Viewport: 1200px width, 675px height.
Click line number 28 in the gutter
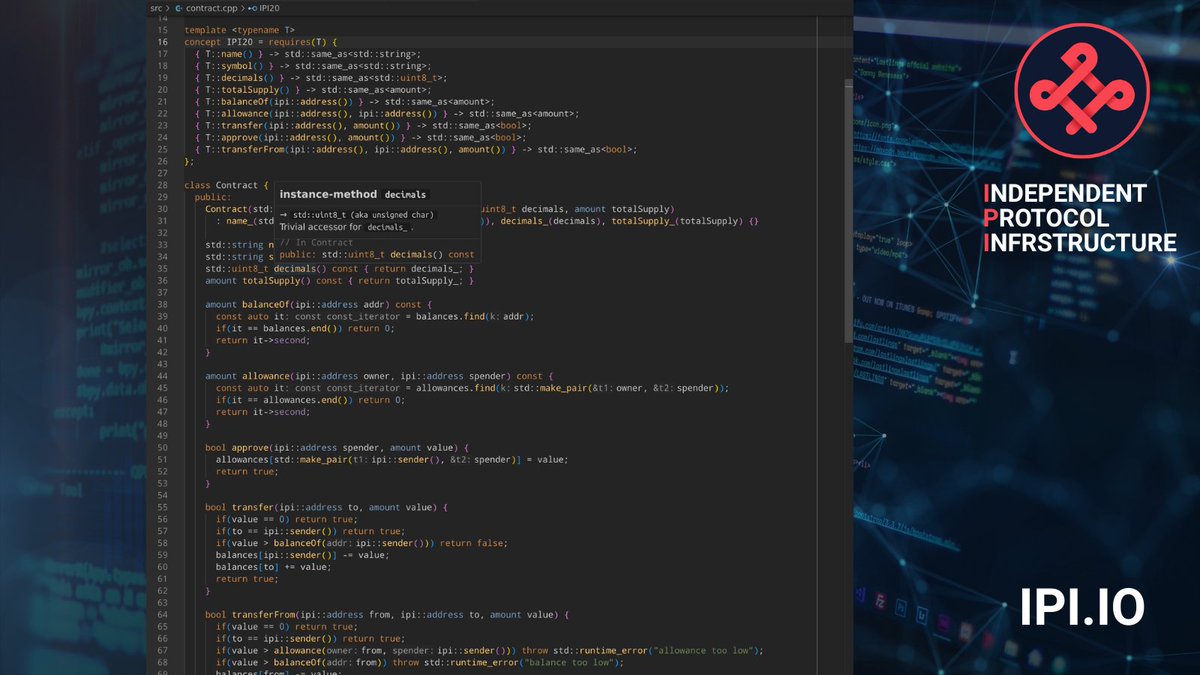pos(161,185)
